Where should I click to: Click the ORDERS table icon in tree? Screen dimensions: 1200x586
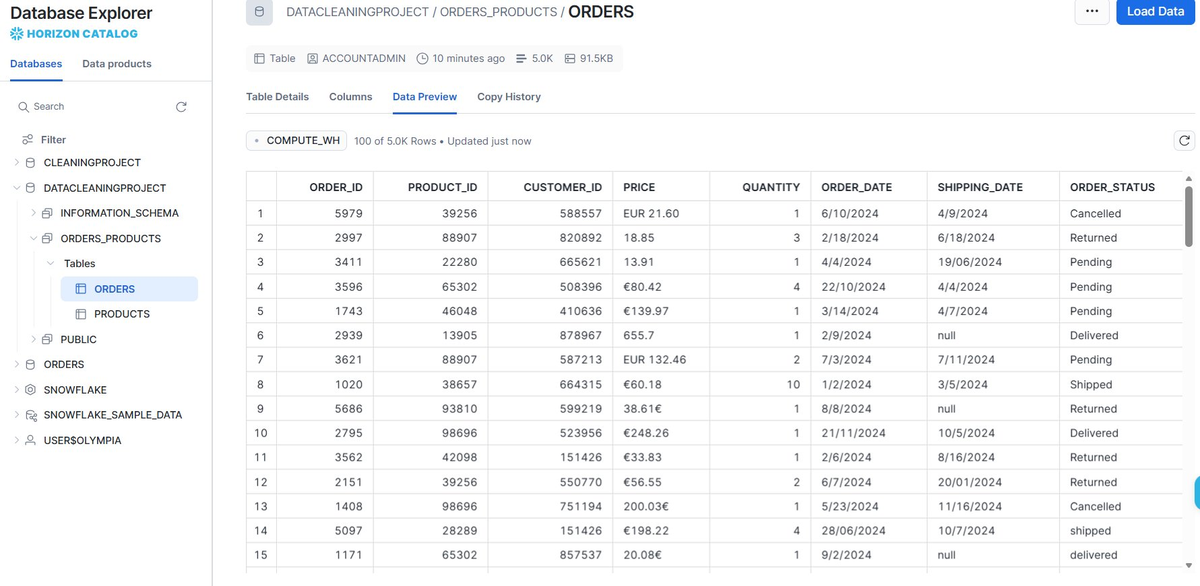(81, 289)
